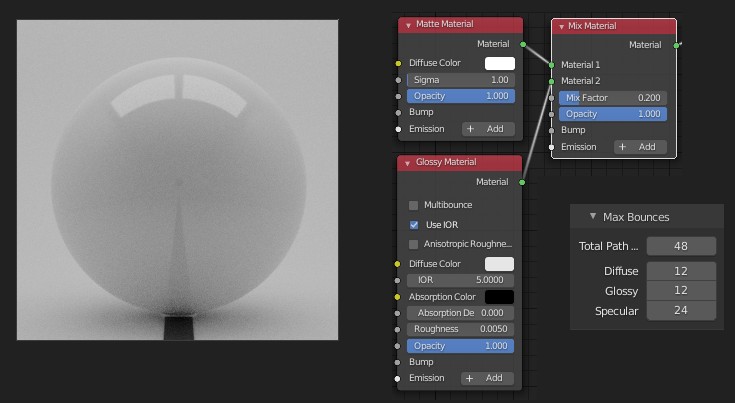Click the Material 1 input socket
The height and width of the screenshot is (403, 735).
551,65
